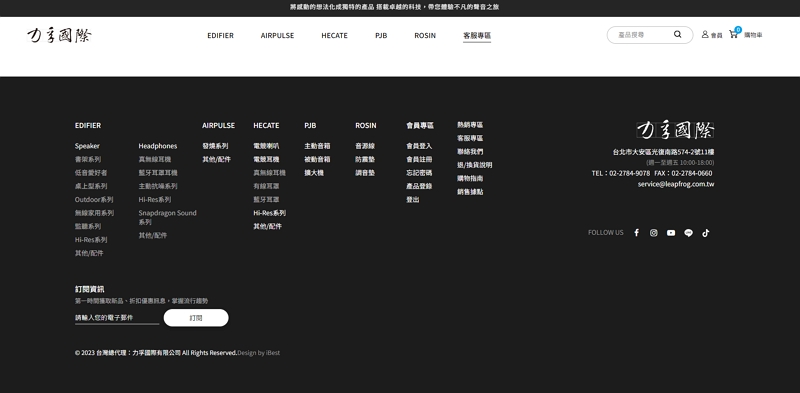Open the shopping cart icon
This screenshot has height=393, width=800.
click(x=734, y=34)
